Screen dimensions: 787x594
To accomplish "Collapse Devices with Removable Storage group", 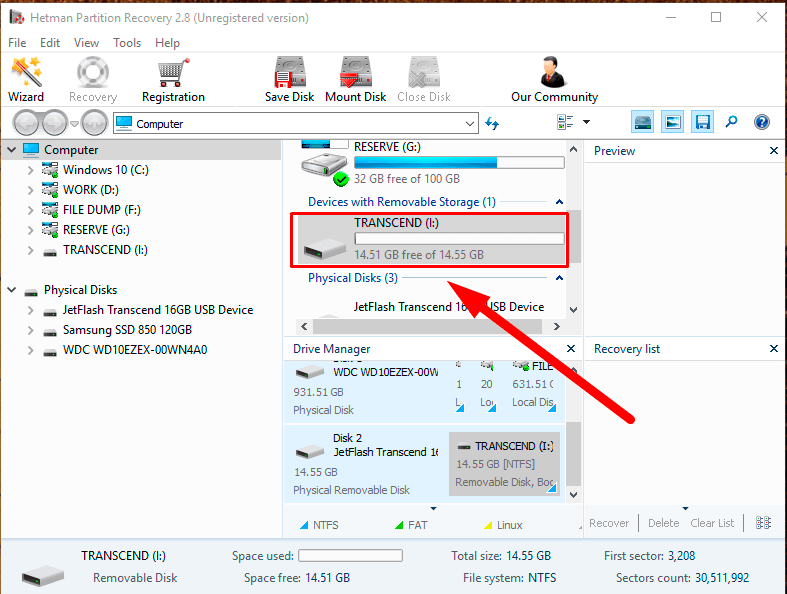I will point(559,202).
